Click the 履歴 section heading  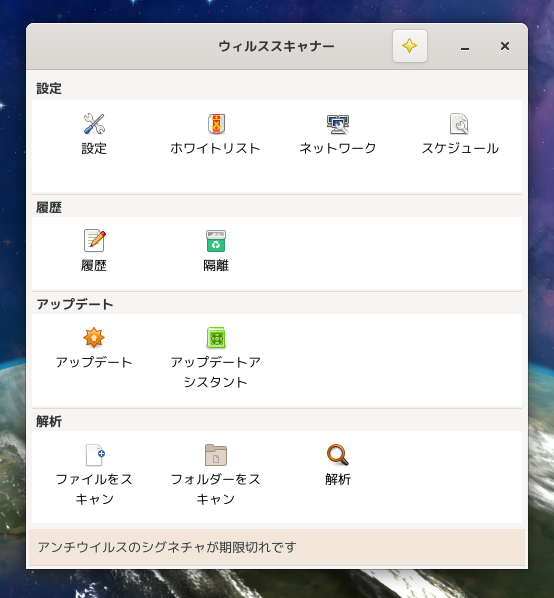pyautogui.click(x=49, y=208)
